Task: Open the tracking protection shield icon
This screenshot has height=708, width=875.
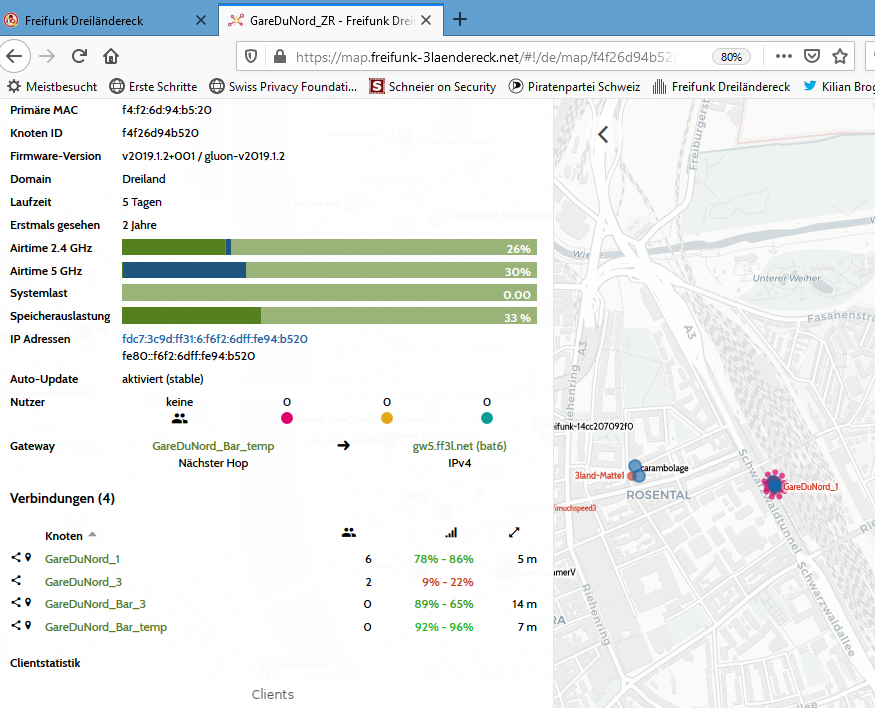Action: (251, 56)
